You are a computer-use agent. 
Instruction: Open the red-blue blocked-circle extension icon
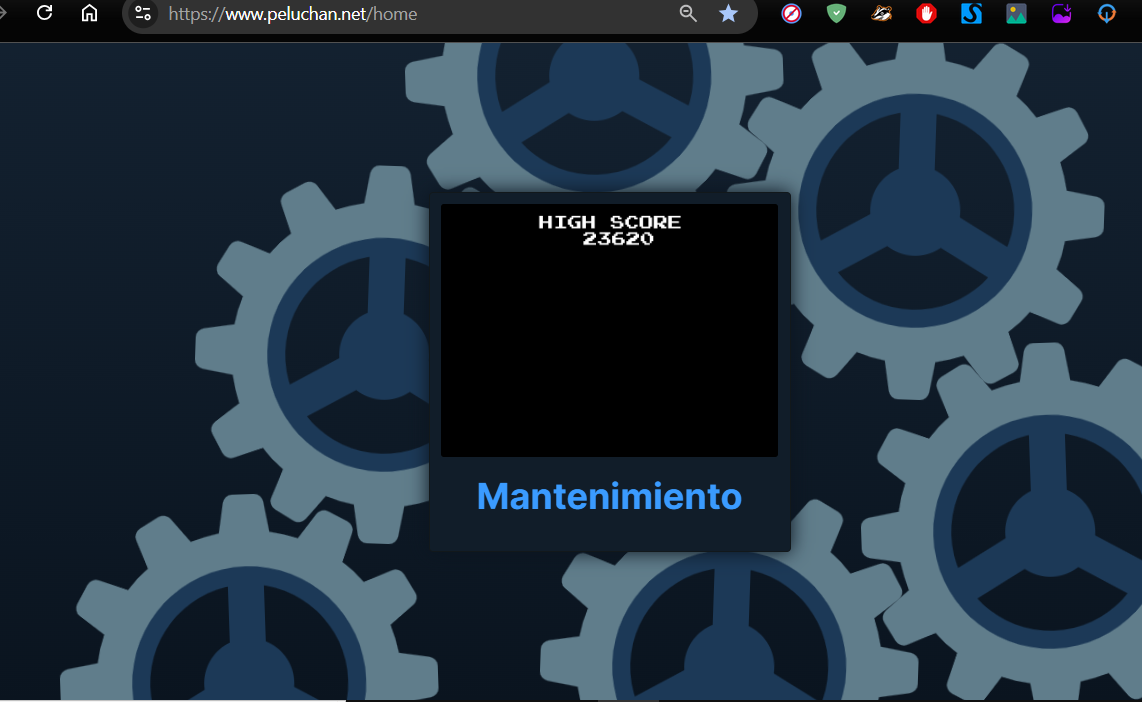pos(792,14)
